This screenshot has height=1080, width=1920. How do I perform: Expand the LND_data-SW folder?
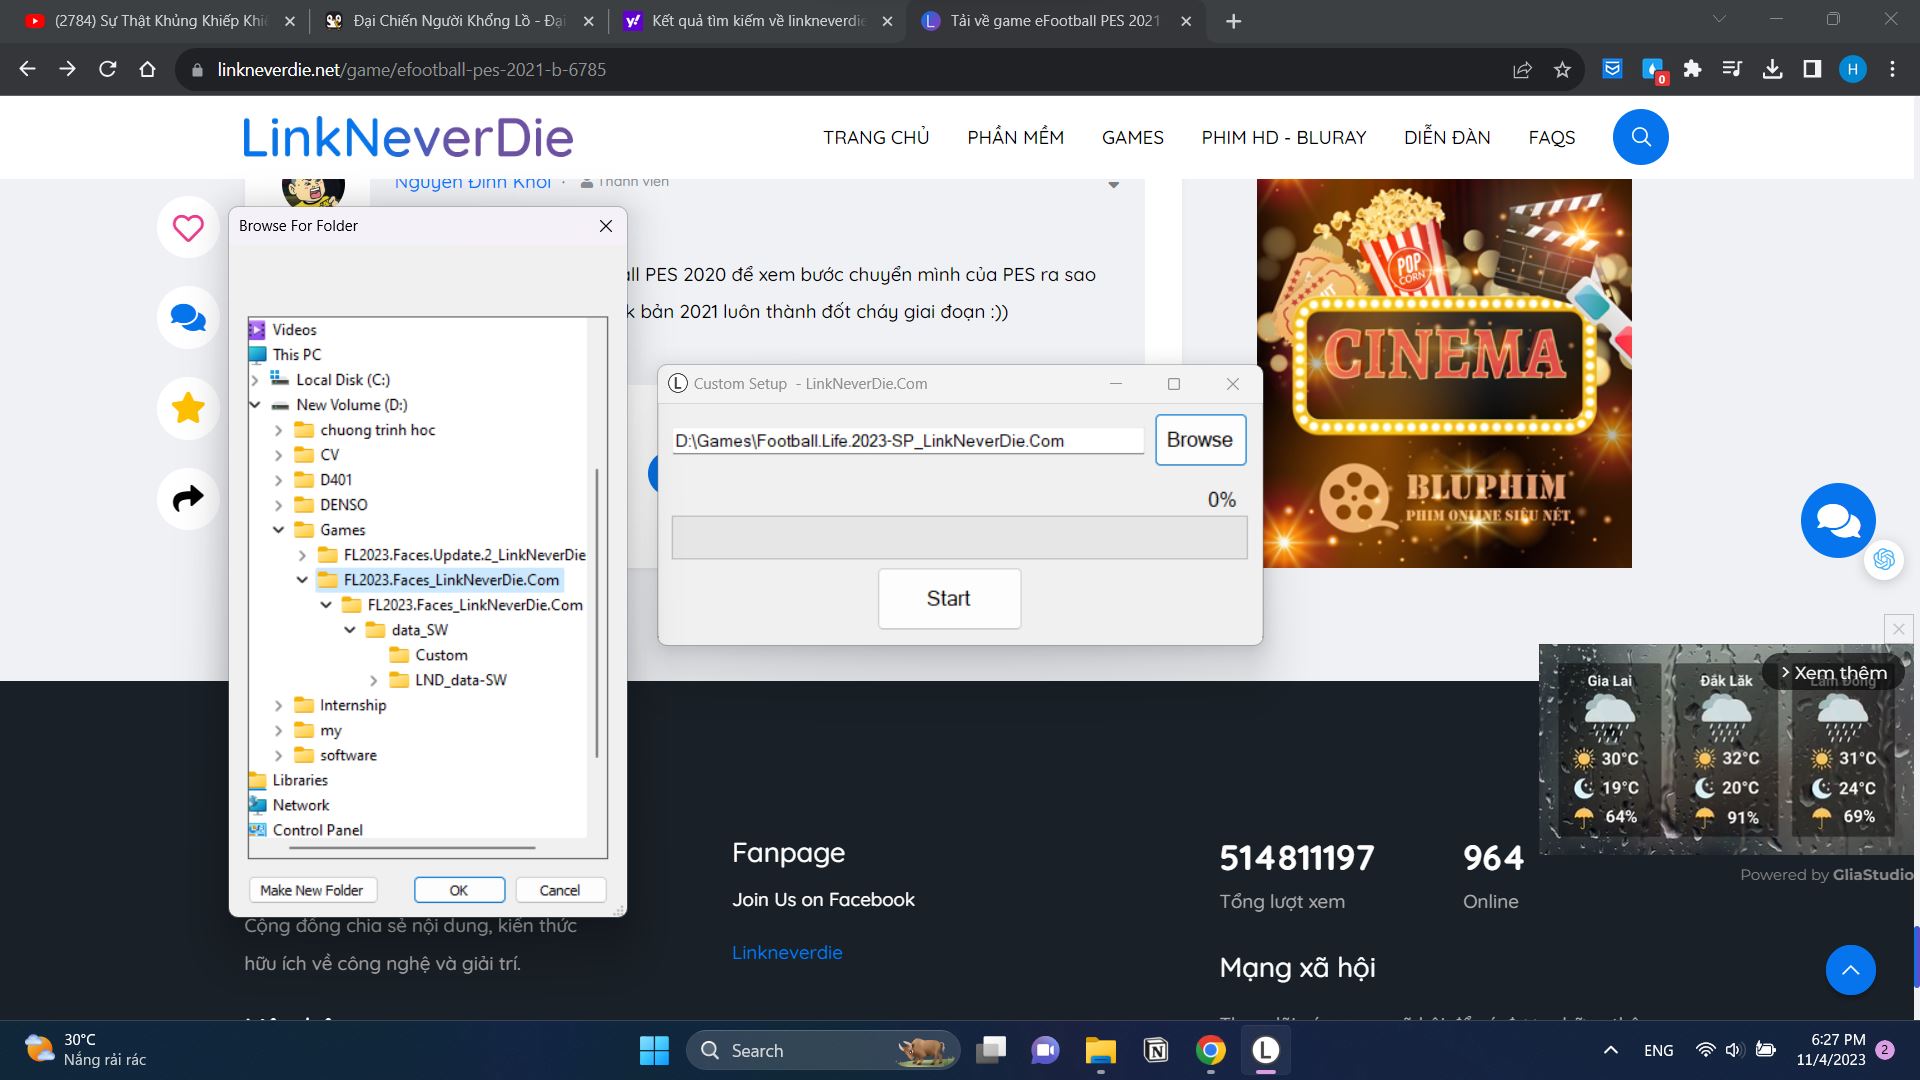(374, 680)
